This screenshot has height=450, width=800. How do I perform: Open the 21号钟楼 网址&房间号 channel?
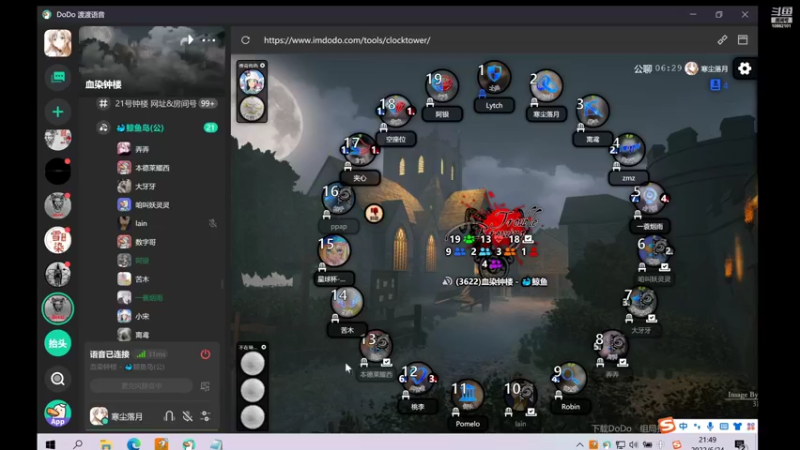pyautogui.click(x=157, y=104)
